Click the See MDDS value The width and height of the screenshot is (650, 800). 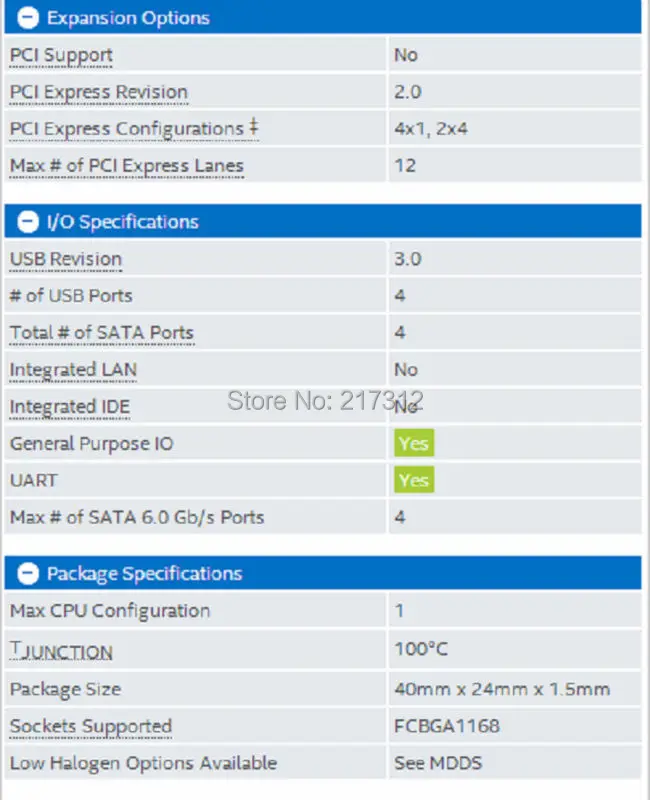tap(437, 763)
